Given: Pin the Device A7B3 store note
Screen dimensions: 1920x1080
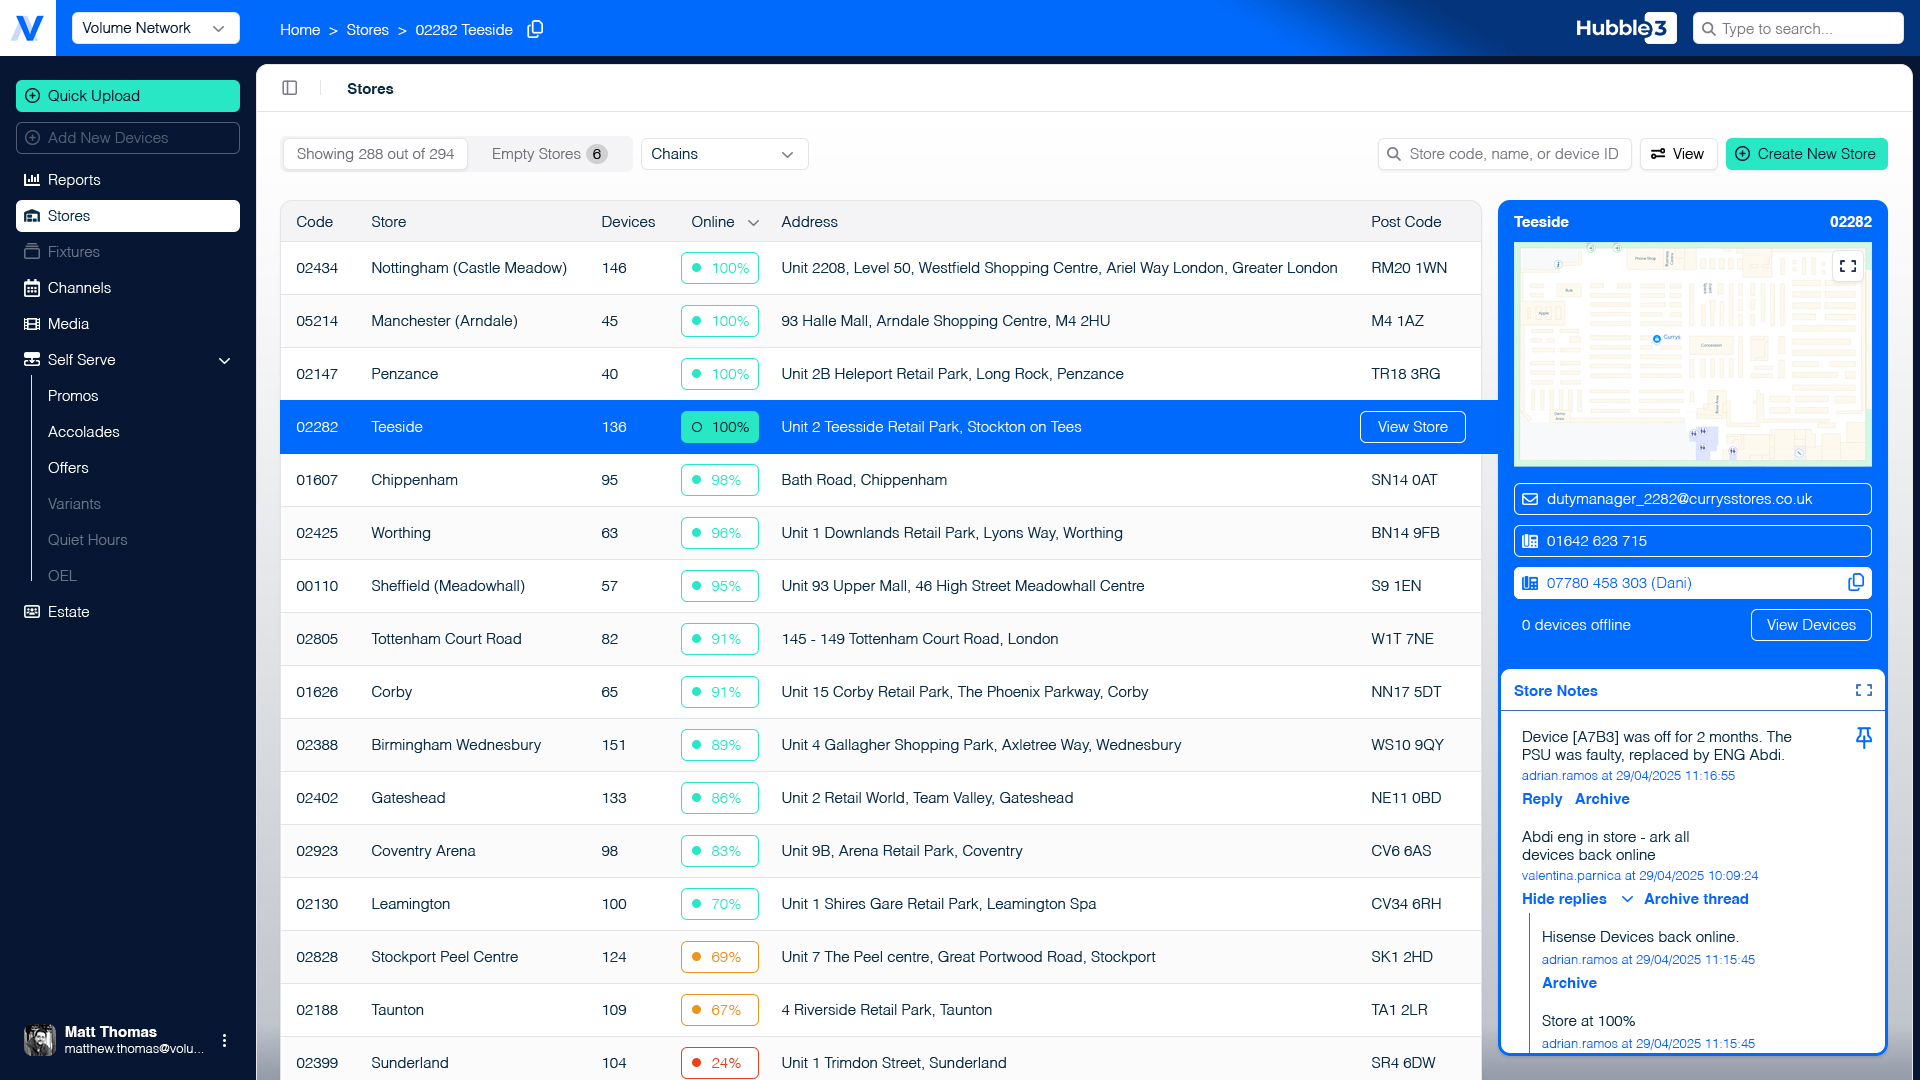Looking at the screenshot, I should pyautogui.click(x=1864, y=738).
